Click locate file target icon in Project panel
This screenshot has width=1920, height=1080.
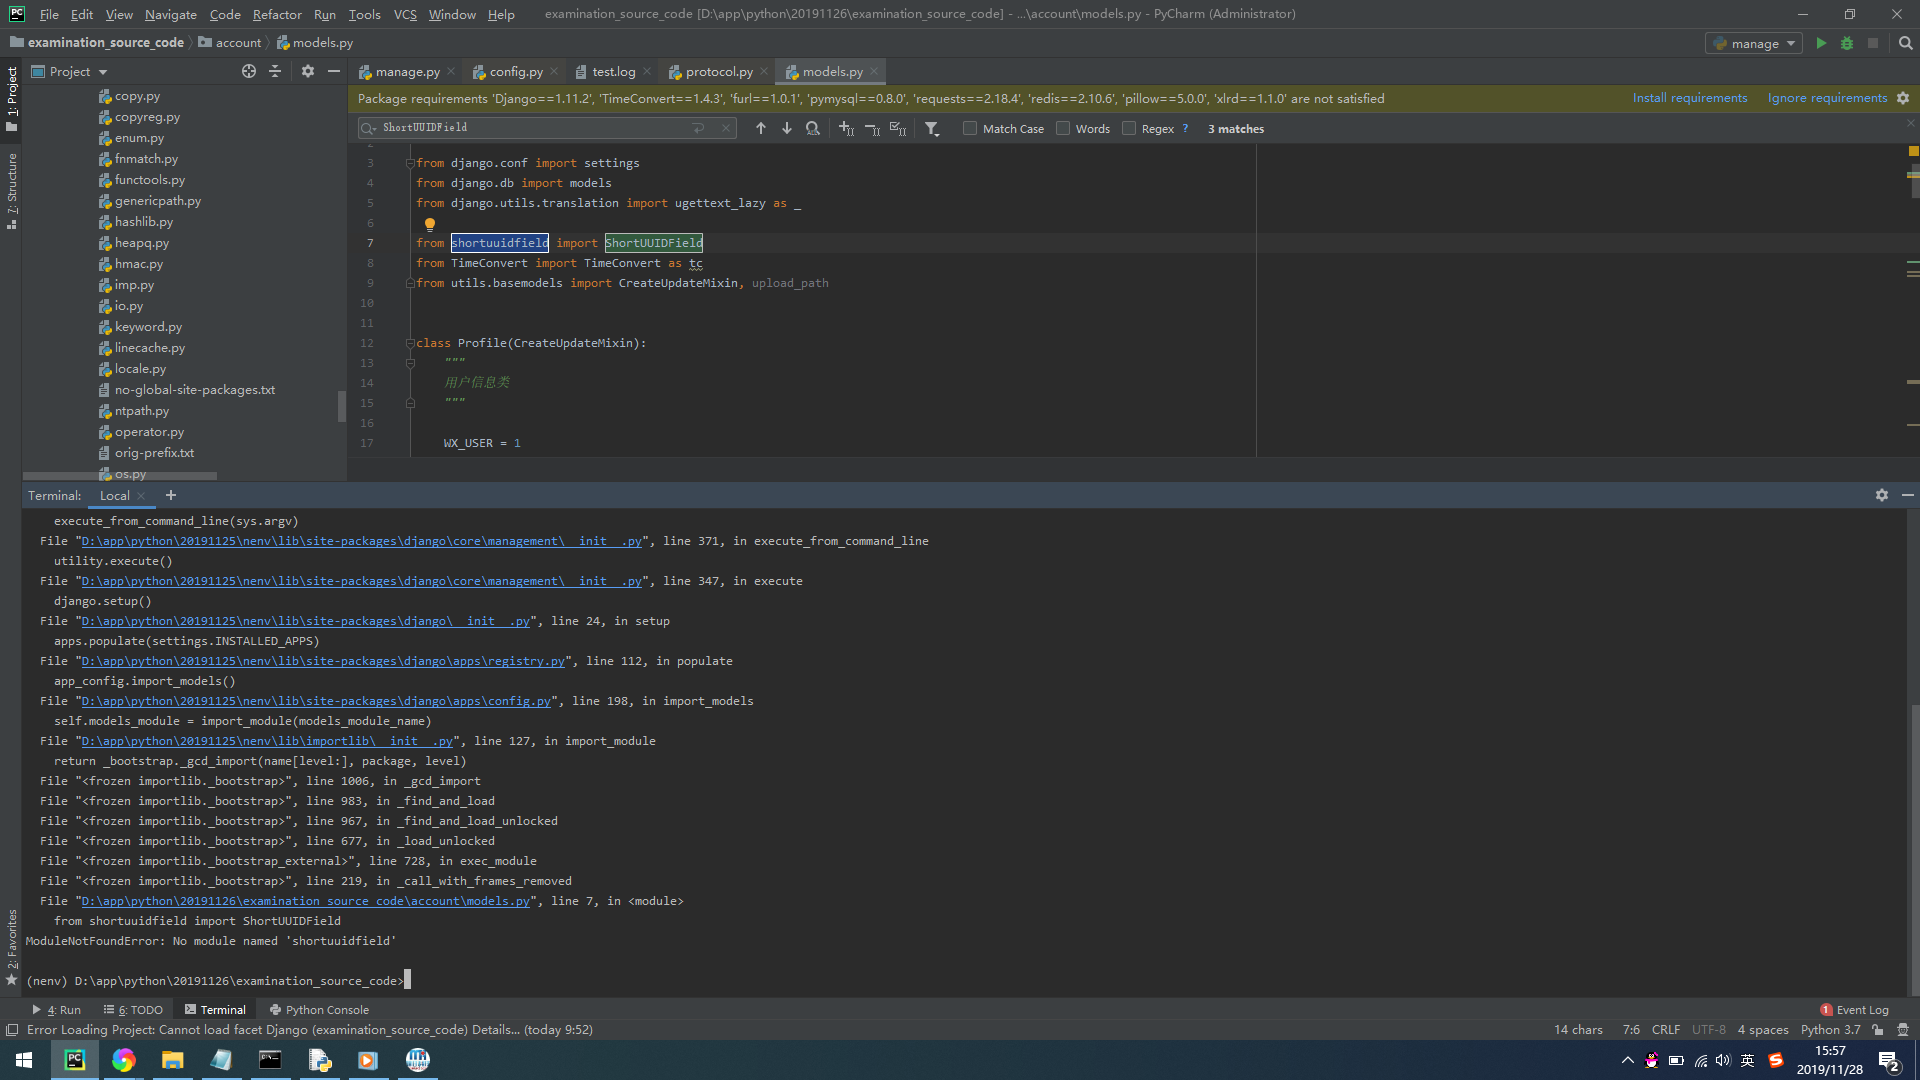[x=248, y=71]
